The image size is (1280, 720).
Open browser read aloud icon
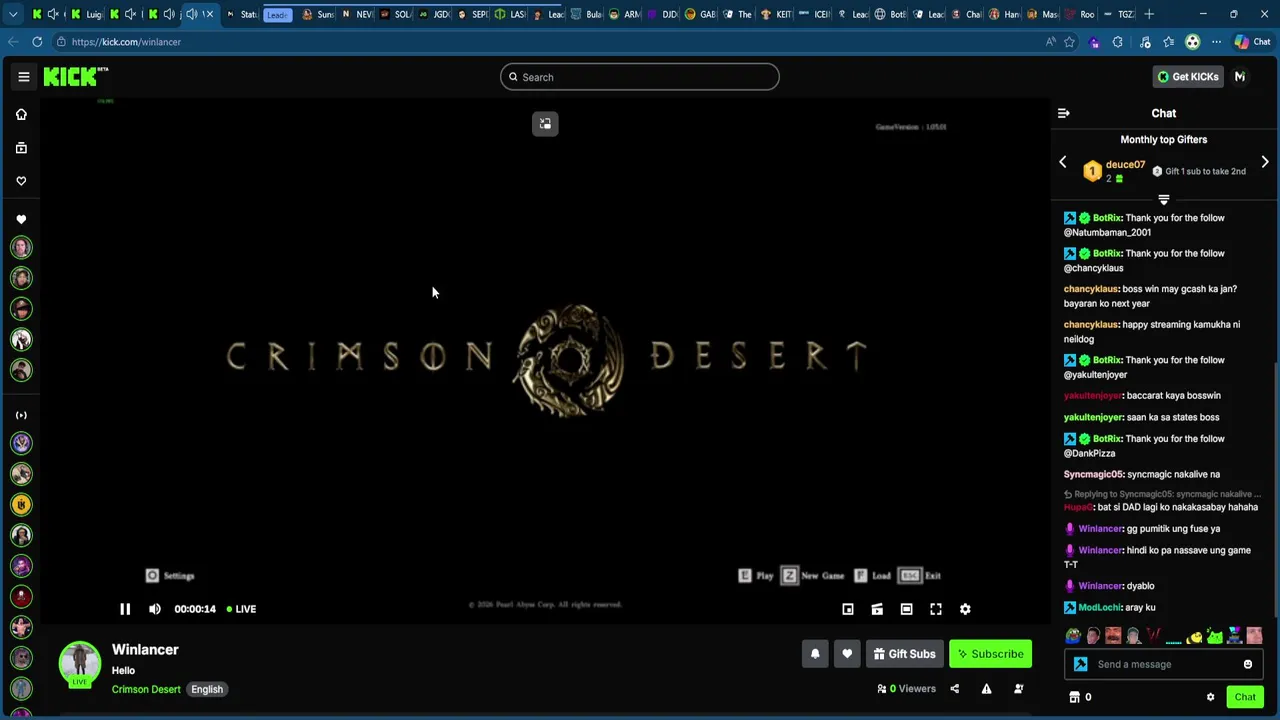pos(1050,42)
